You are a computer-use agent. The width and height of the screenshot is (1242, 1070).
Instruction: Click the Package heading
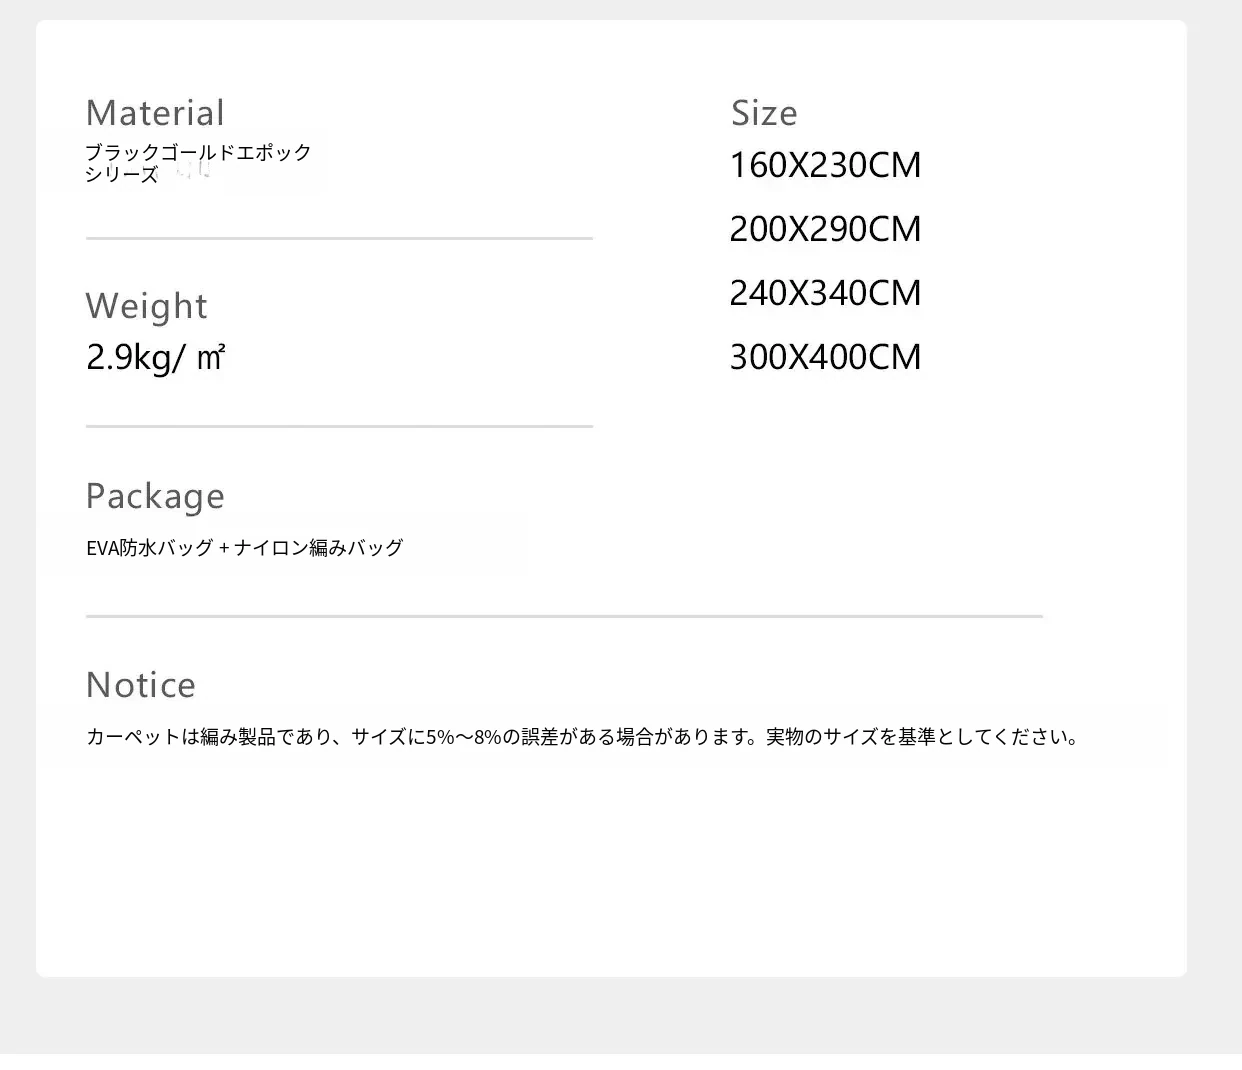tap(155, 496)
